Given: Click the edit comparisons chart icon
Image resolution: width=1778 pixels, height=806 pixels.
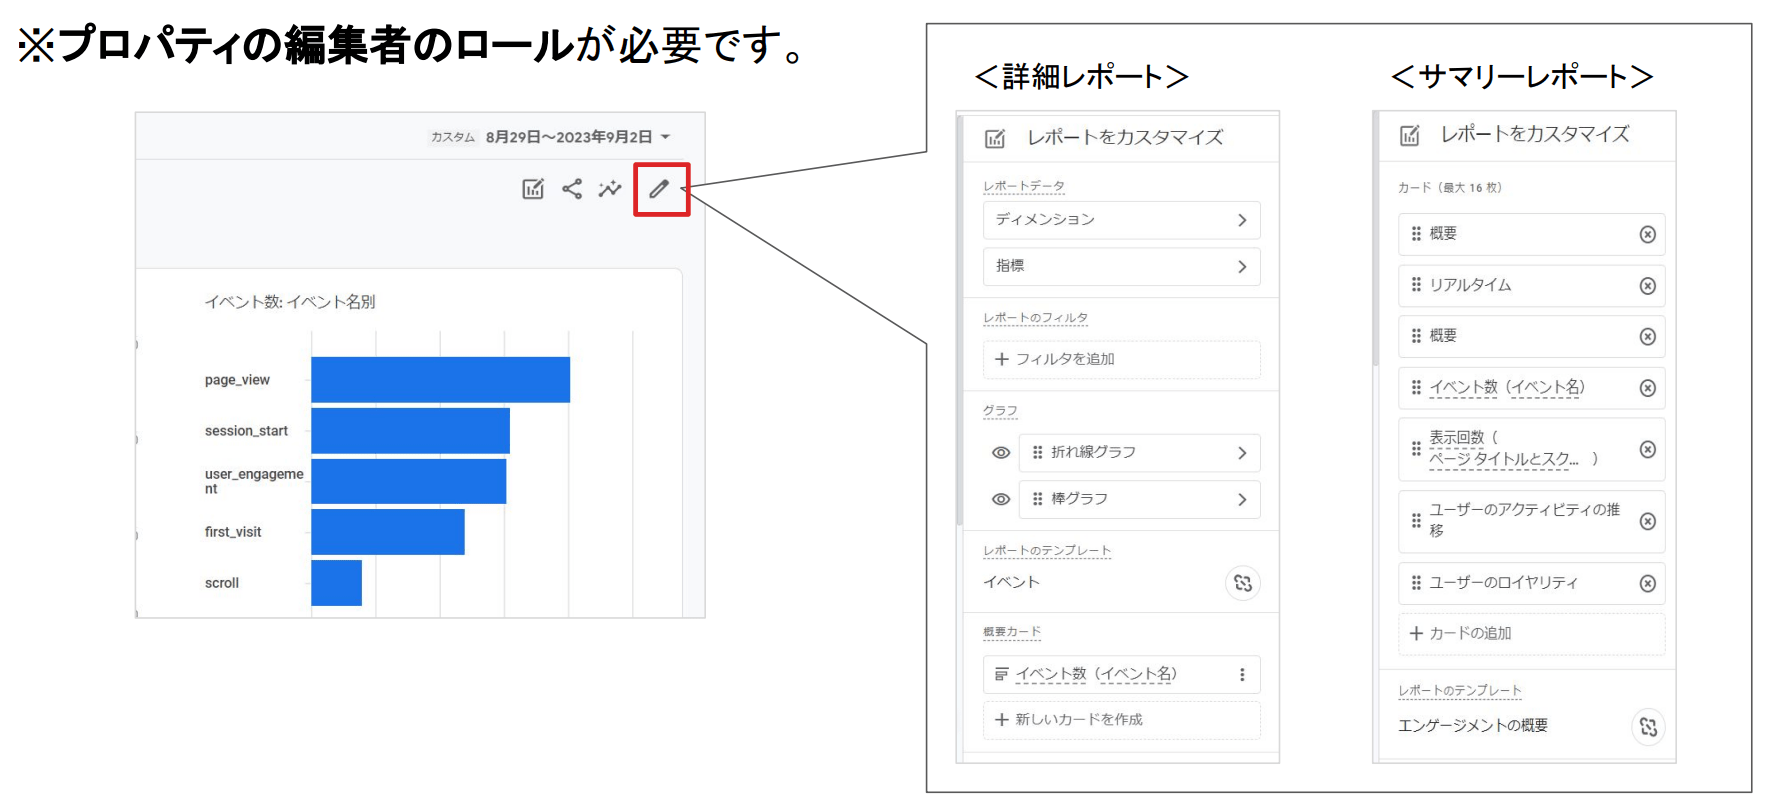Looking at the screenshot, I should (x=533, y=189).
